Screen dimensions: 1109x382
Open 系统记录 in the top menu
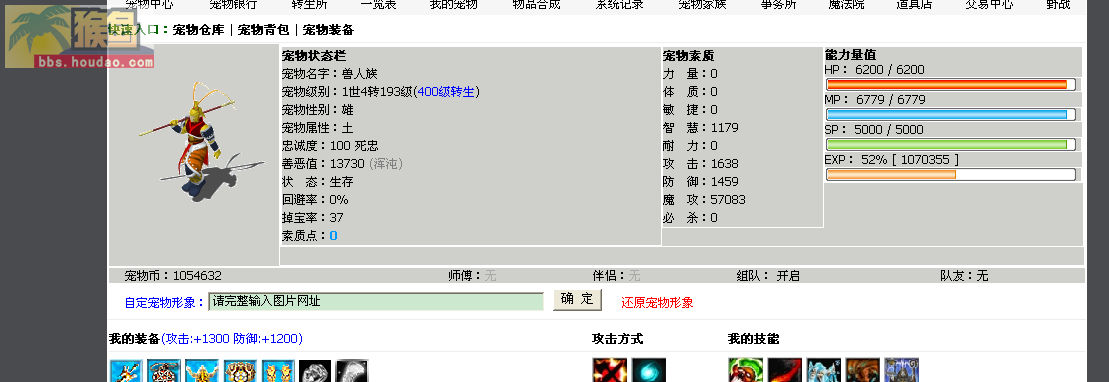coord(620,5)
